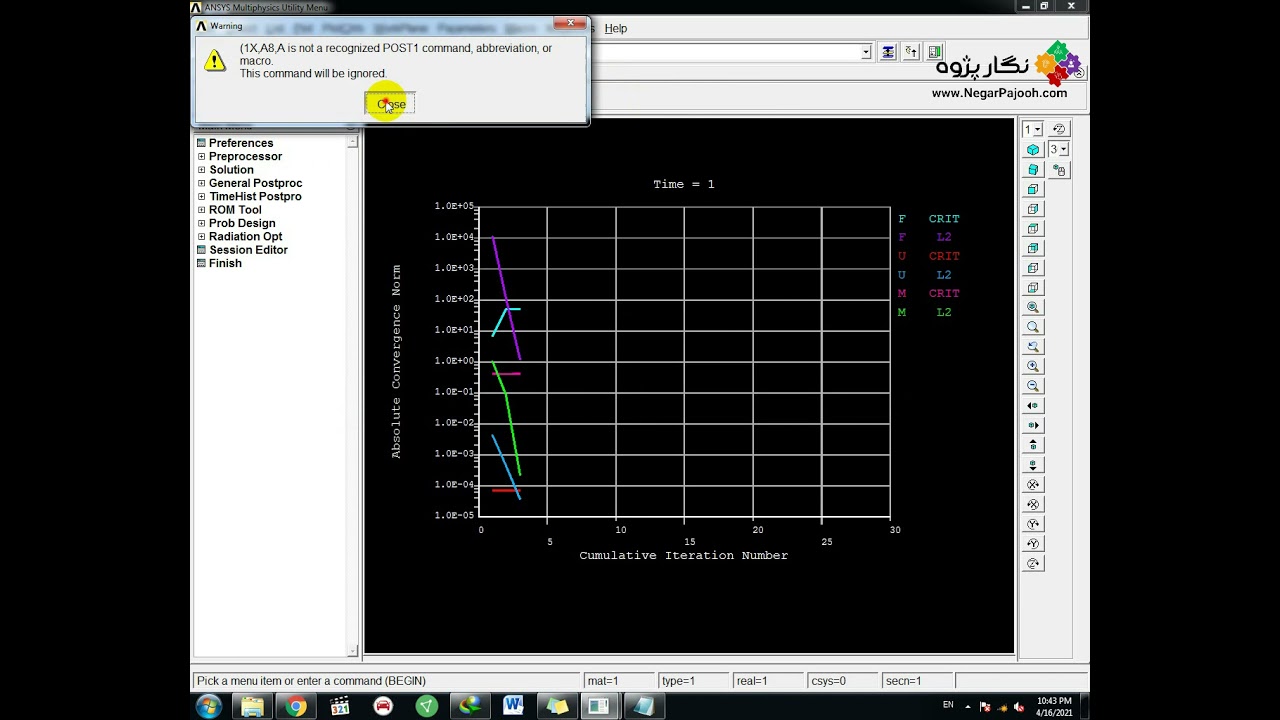The width and height of the screenshot is (1280, 720).
Task: Click the Reset Picking toolbar icon
Action: click(x=911, y=52)
